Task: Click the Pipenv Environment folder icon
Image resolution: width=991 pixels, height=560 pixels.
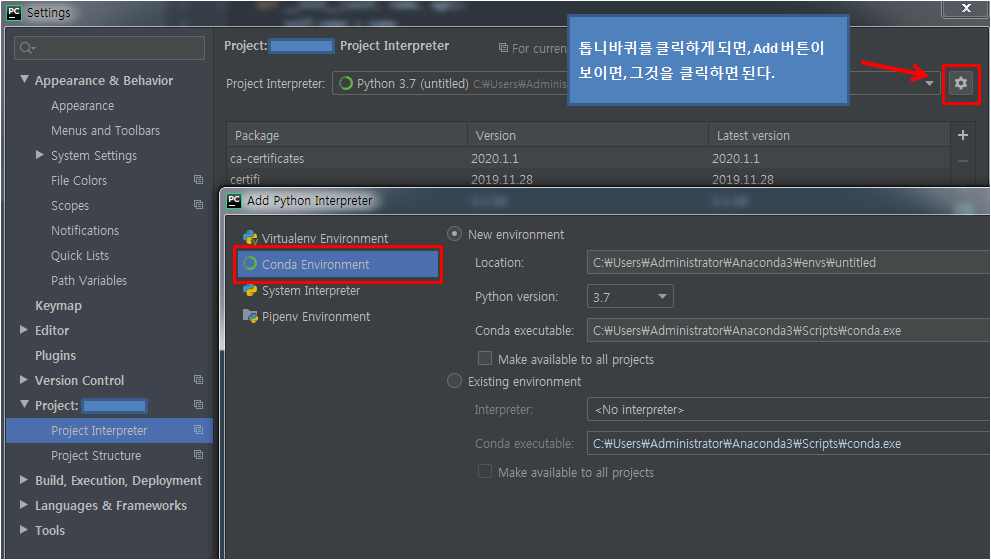Action: tap(250, 316)
